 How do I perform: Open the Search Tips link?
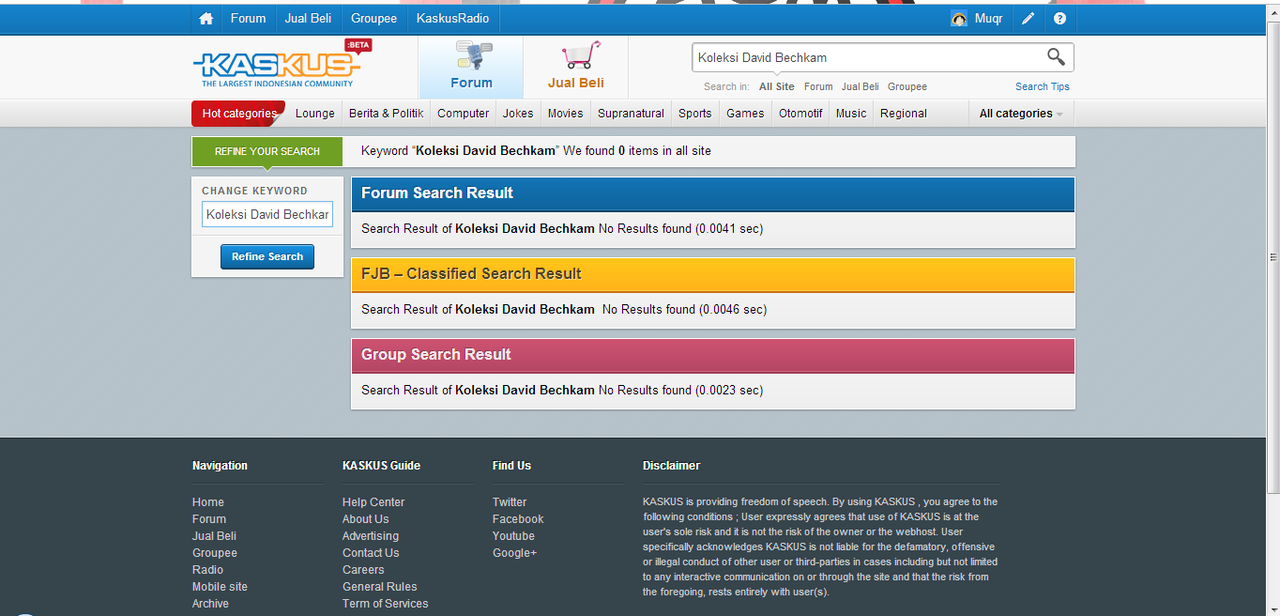click(x=1042, y=87)
